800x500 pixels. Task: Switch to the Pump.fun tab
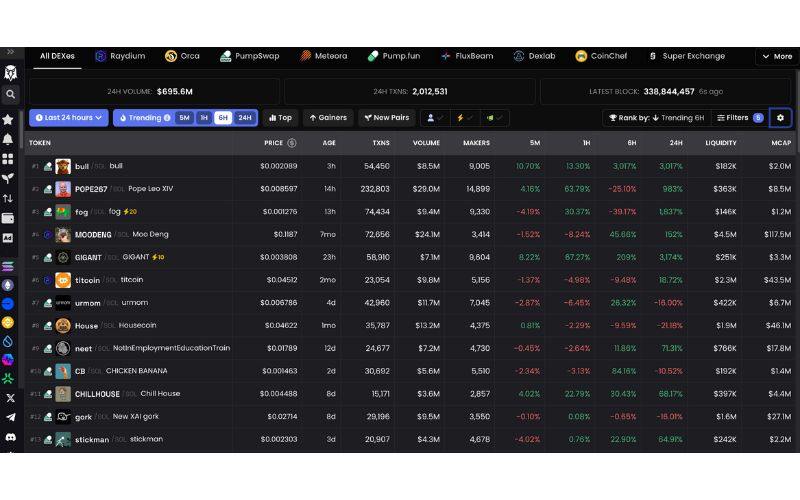pos(394,56)
